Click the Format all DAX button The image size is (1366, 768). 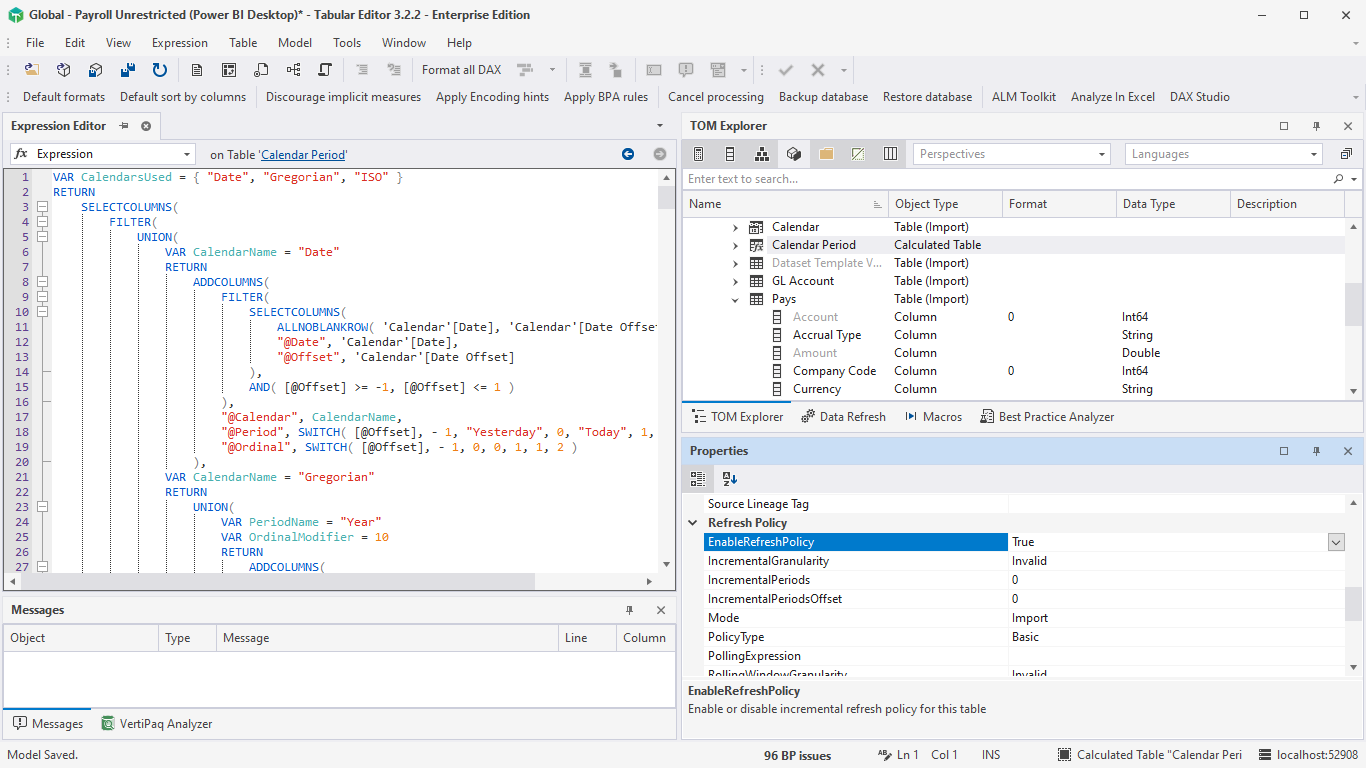point(461,70)
